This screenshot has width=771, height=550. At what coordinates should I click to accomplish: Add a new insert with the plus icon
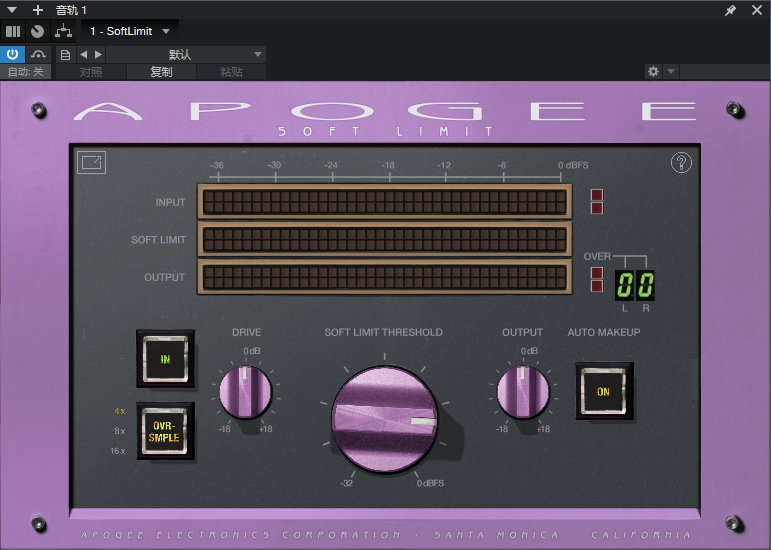(x=37, y=9)
